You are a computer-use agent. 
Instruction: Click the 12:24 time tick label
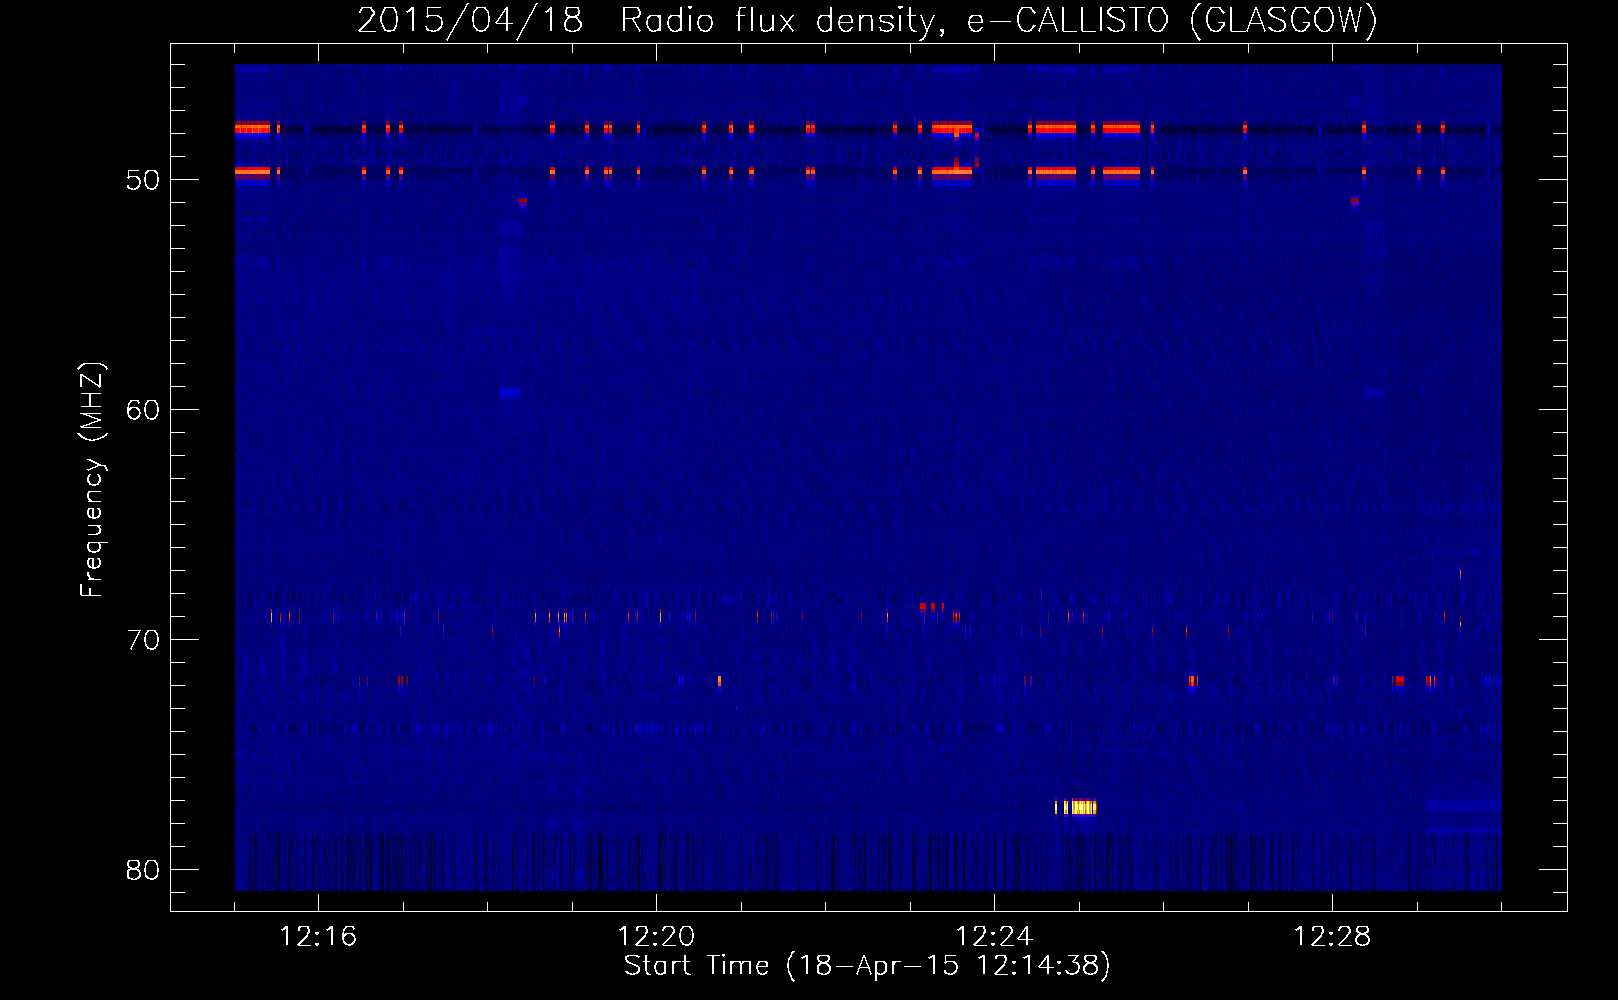[x=994, y=937]
